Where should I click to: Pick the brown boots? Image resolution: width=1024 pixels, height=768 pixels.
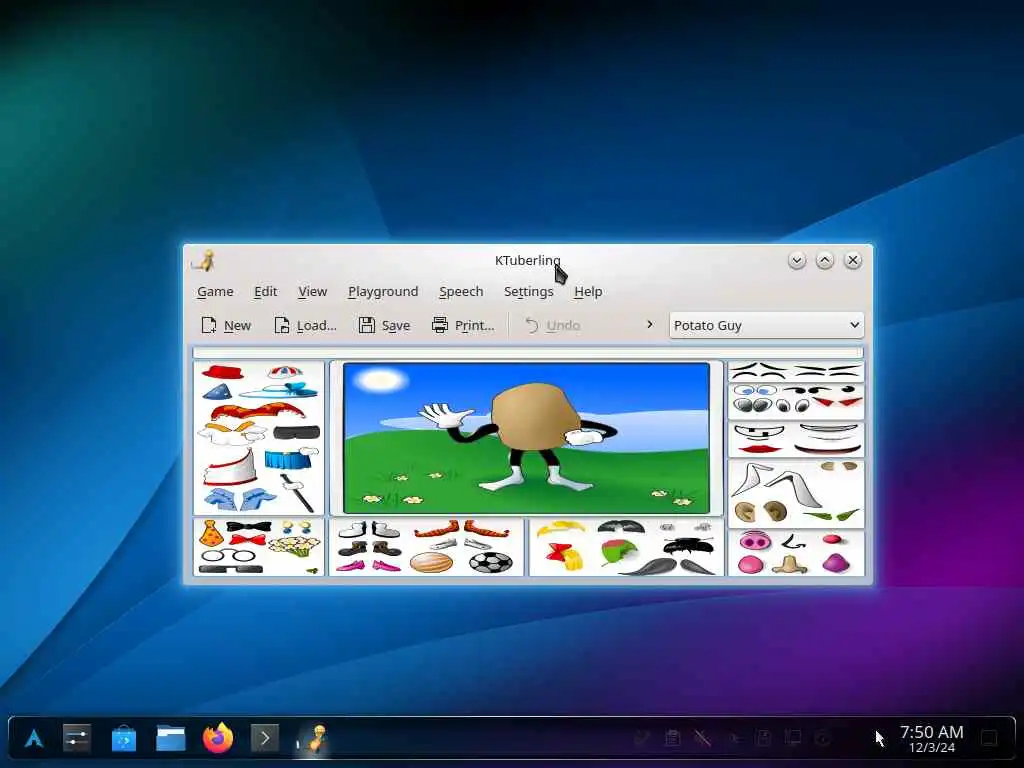click(369, 548)
